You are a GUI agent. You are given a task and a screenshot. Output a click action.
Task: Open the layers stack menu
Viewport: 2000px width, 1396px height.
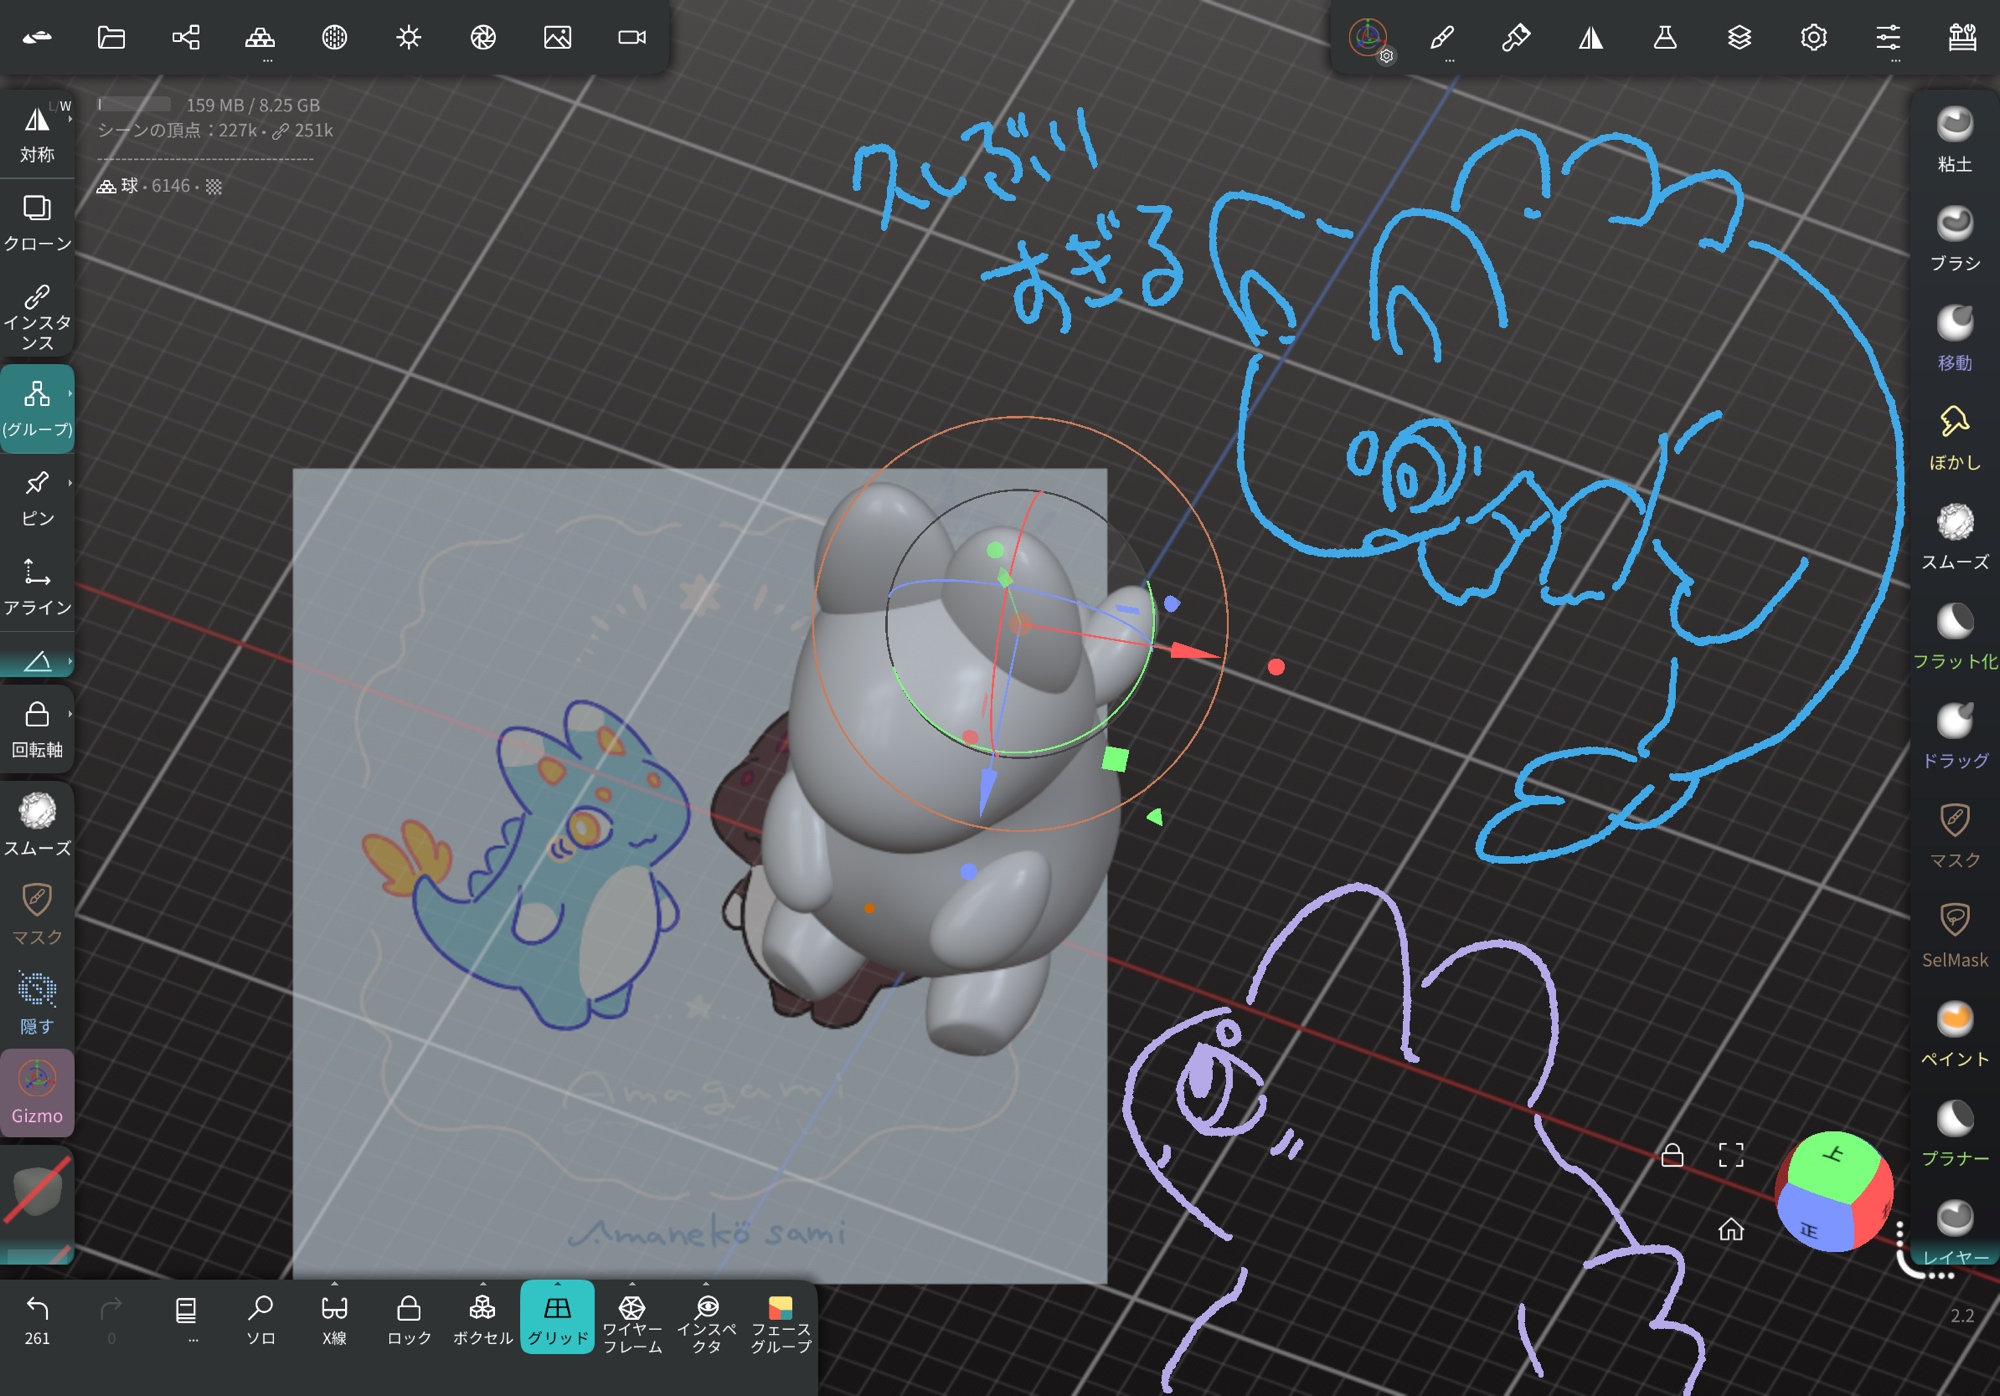point(1739,38)
